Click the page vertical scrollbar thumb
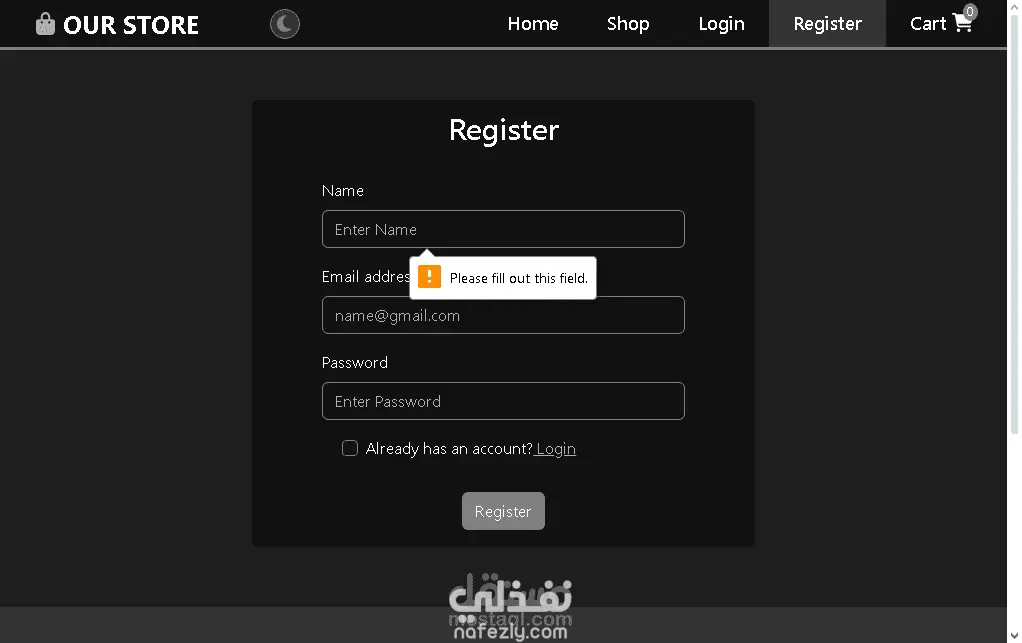 pos(1014,221)
